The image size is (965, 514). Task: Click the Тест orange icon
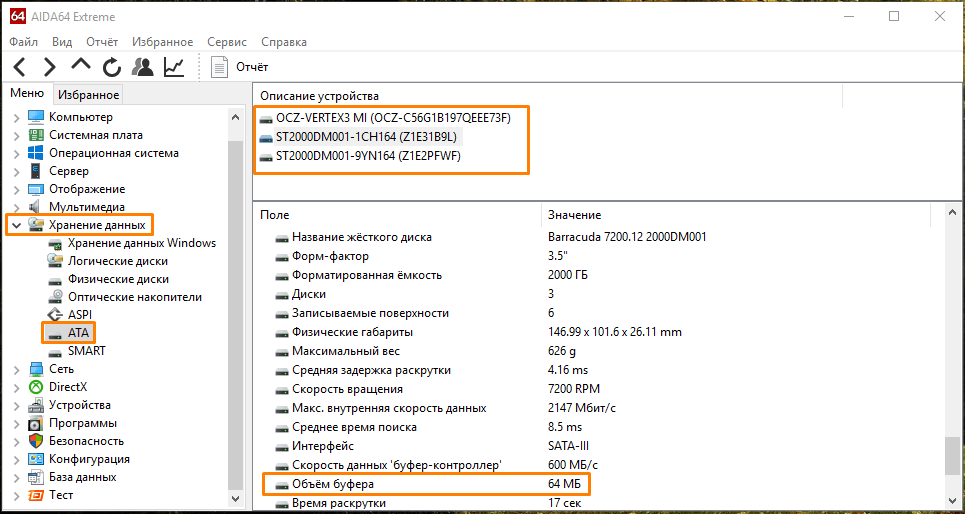(x=36, y=496)
